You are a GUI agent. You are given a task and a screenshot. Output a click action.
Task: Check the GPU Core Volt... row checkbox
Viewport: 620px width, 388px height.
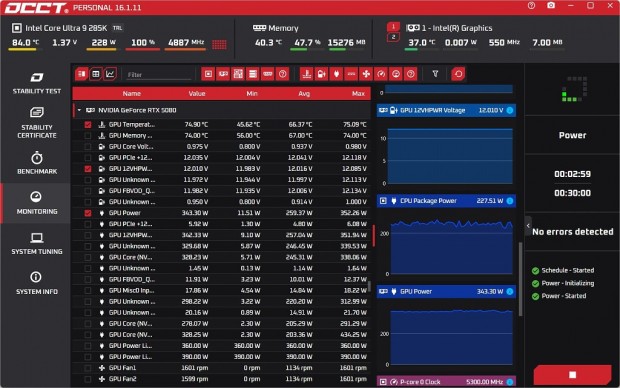coord(88,147)
